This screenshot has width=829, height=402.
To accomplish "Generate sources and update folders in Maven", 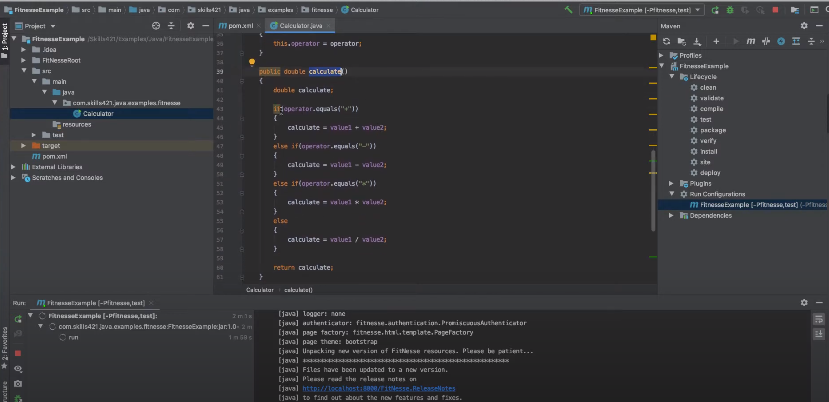I will tap(681, 41).
